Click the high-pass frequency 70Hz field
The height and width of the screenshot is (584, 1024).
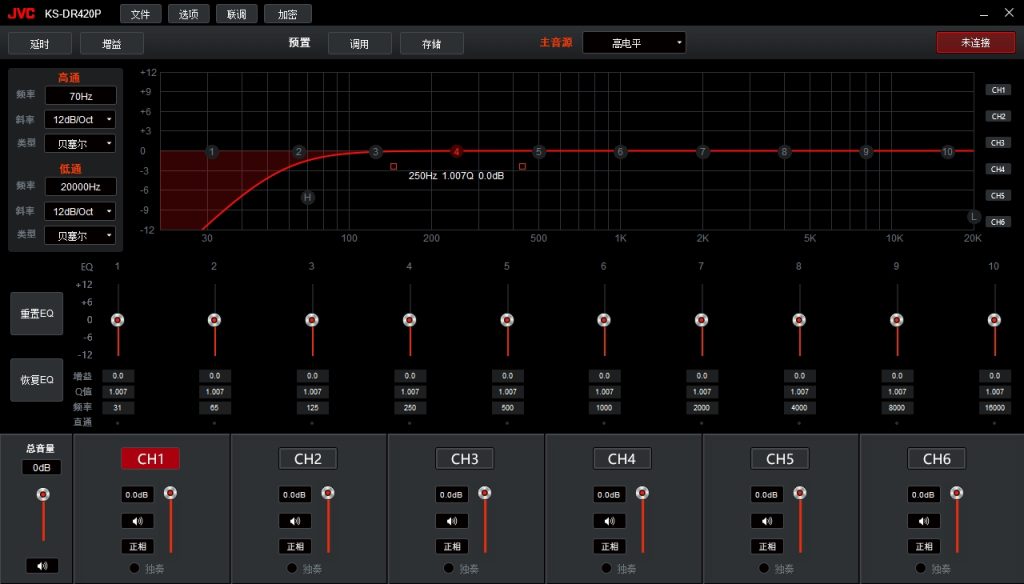[x=80, y=96]
